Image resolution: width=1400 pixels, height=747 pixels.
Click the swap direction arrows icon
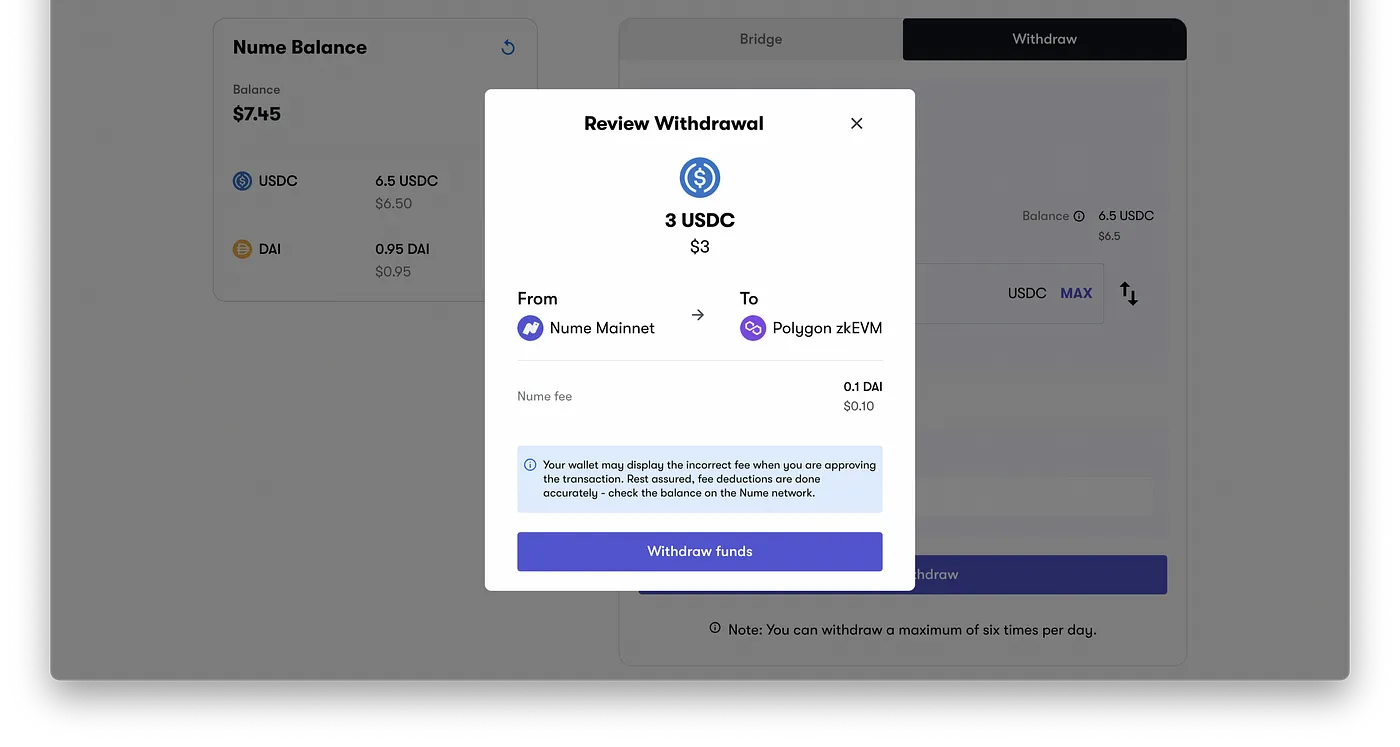click(1128, 294)
